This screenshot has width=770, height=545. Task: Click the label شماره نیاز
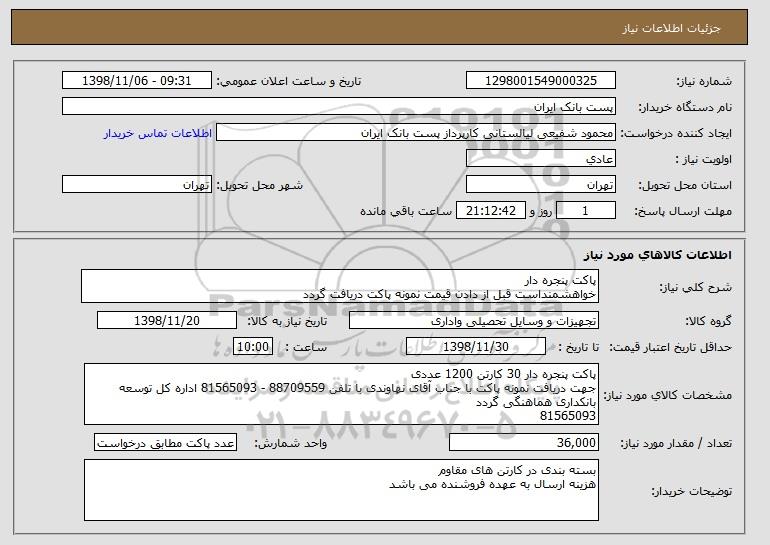704,82
